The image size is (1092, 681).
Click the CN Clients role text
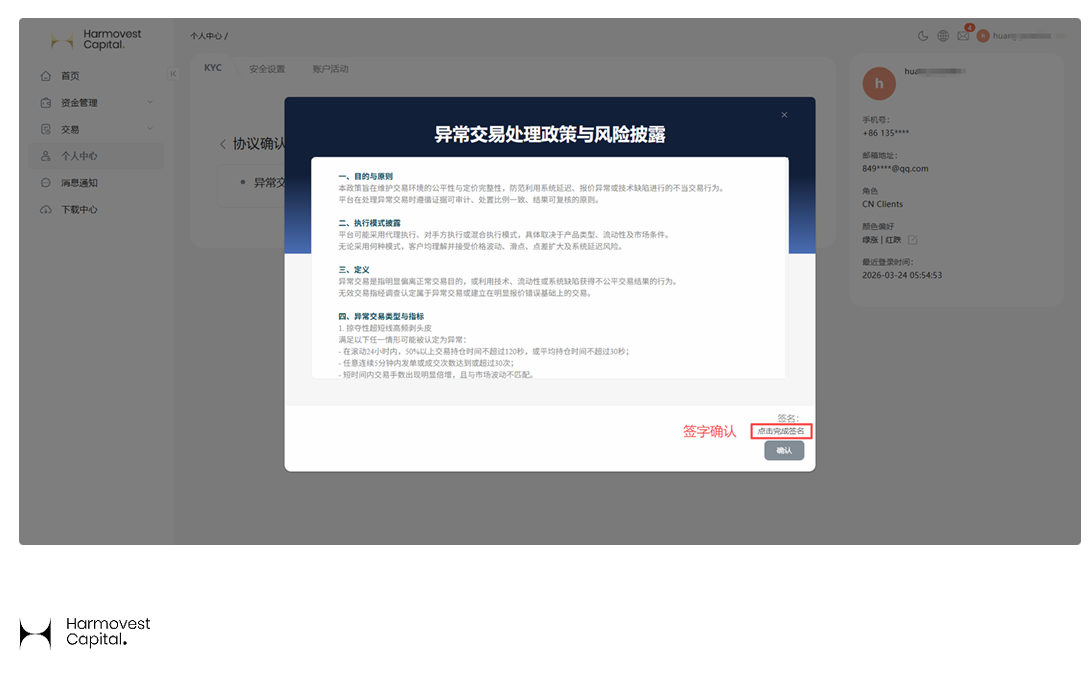(x=882, y=204)
